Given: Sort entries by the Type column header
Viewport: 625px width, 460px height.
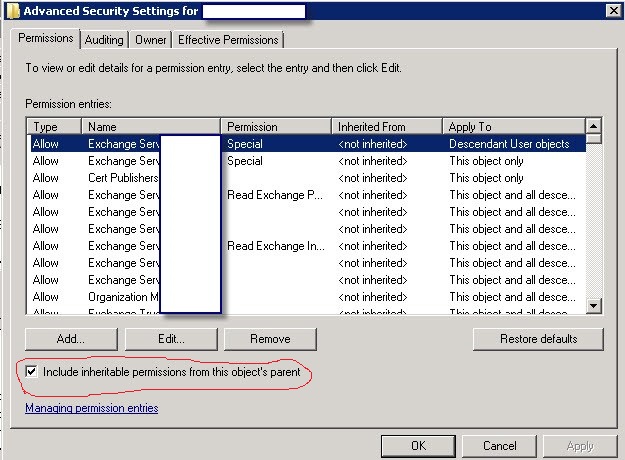Looking at the screenshot, I should (x=54, y=127).
